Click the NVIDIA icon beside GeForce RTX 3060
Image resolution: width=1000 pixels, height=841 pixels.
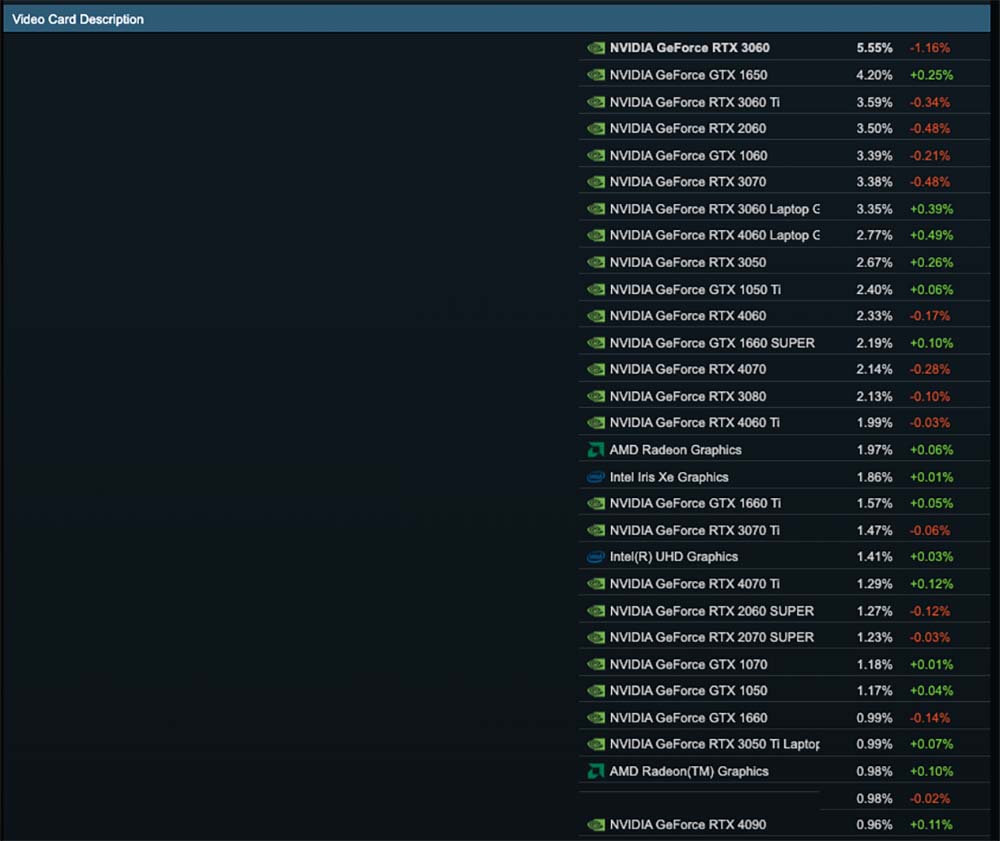click(x=596, y=48)
